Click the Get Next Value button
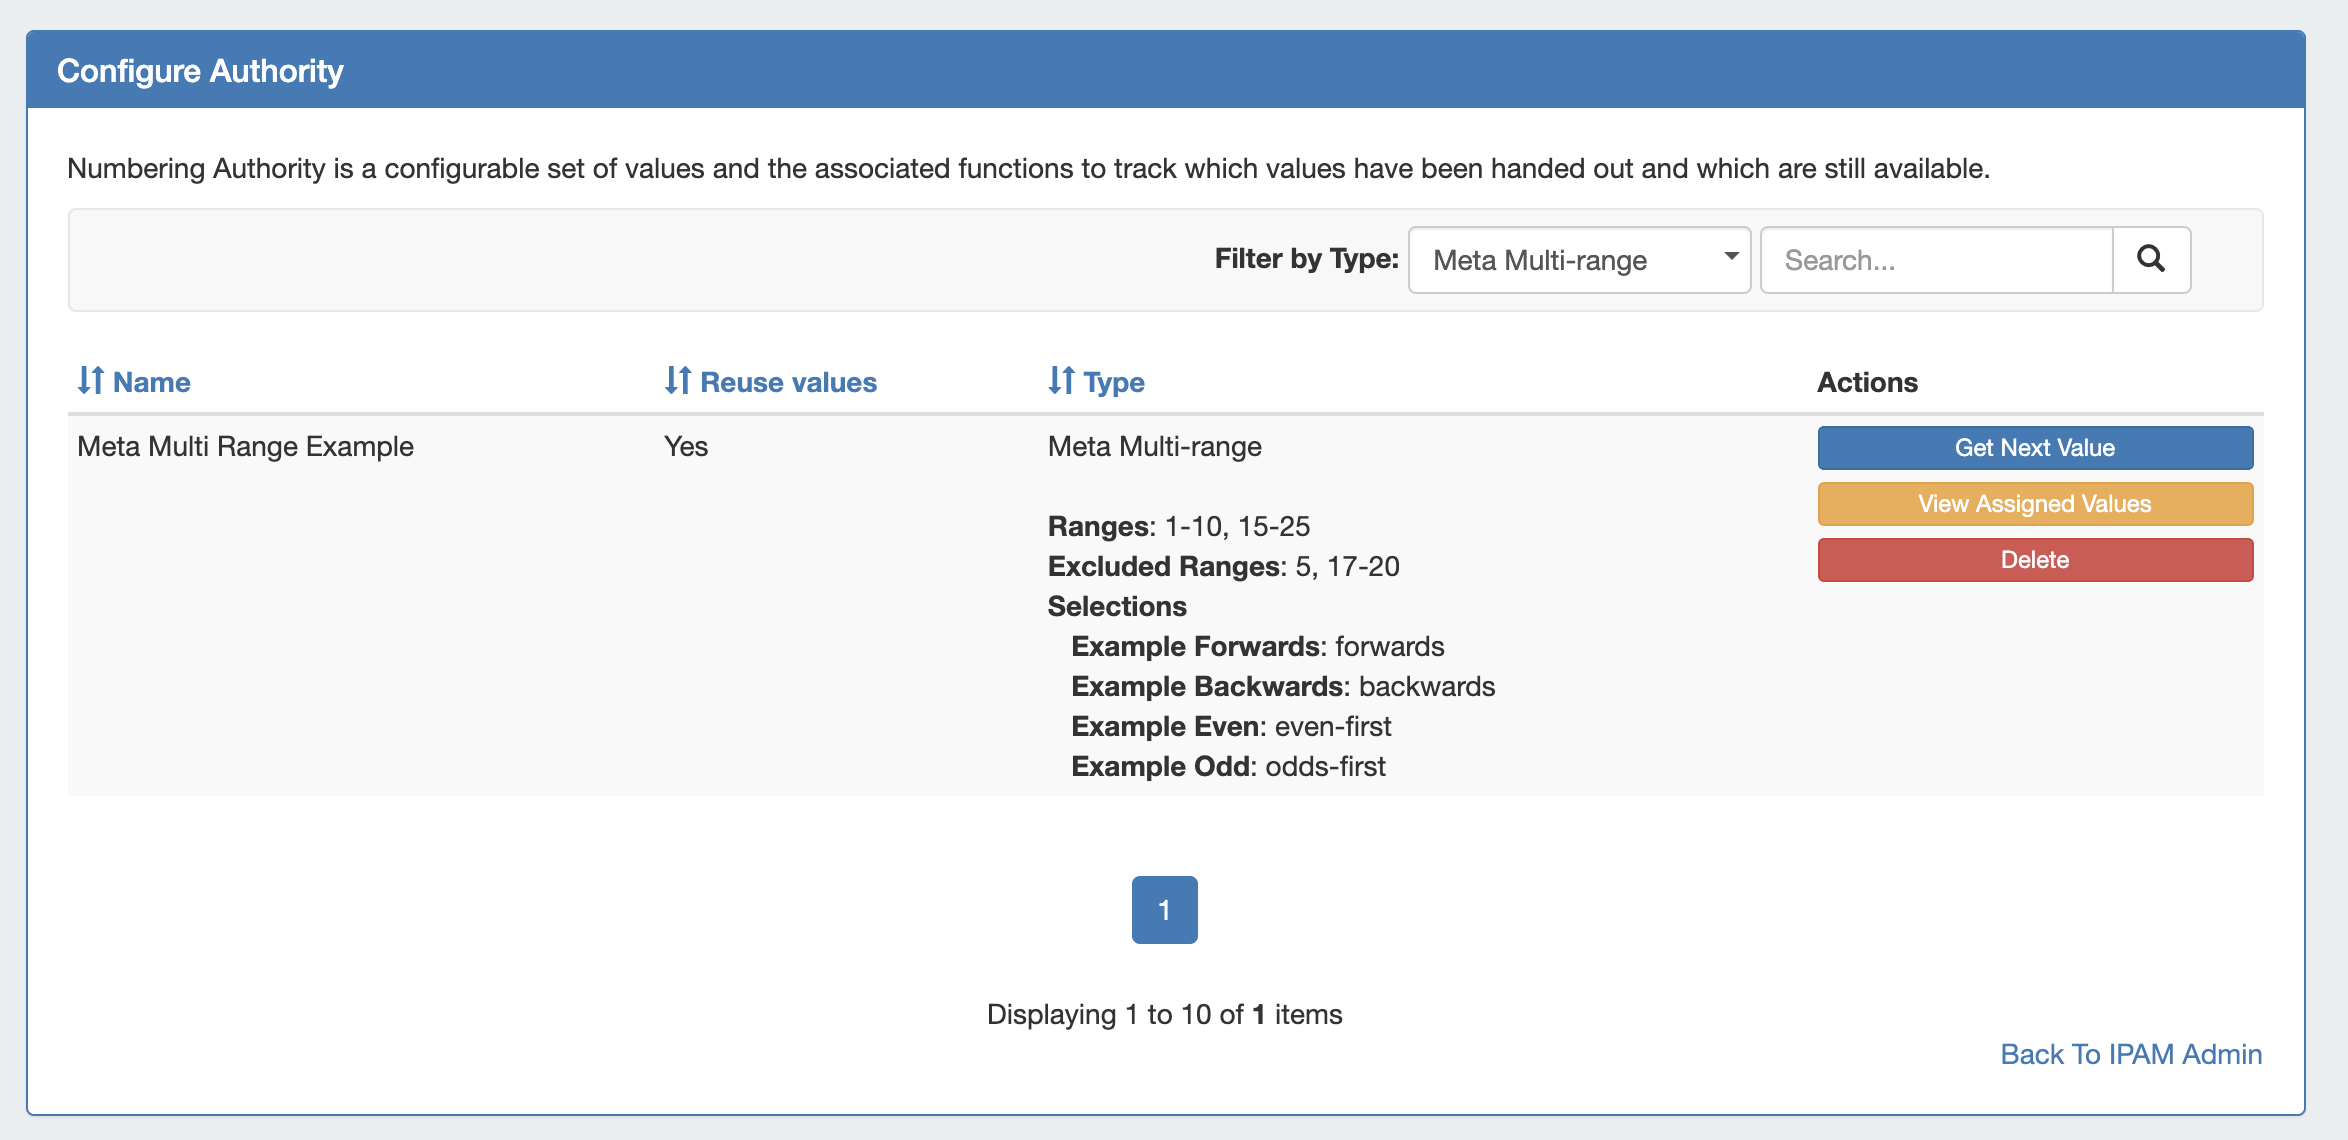 pyautogui.click(x=2034, y=448)
